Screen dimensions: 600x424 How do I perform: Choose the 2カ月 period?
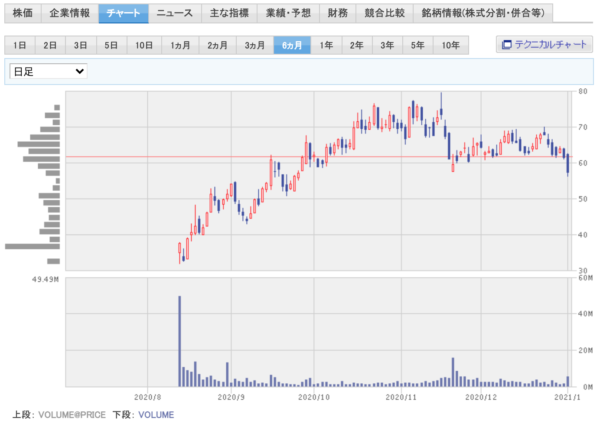(x=217, y=45)
